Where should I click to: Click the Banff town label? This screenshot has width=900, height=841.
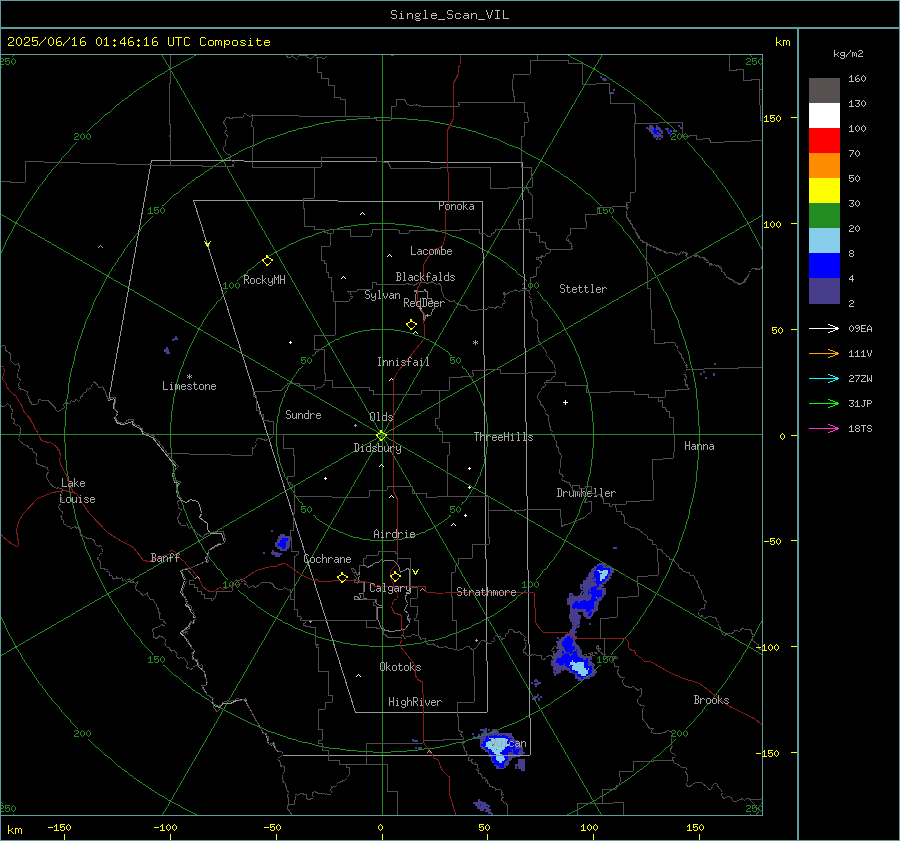point(165,557)
